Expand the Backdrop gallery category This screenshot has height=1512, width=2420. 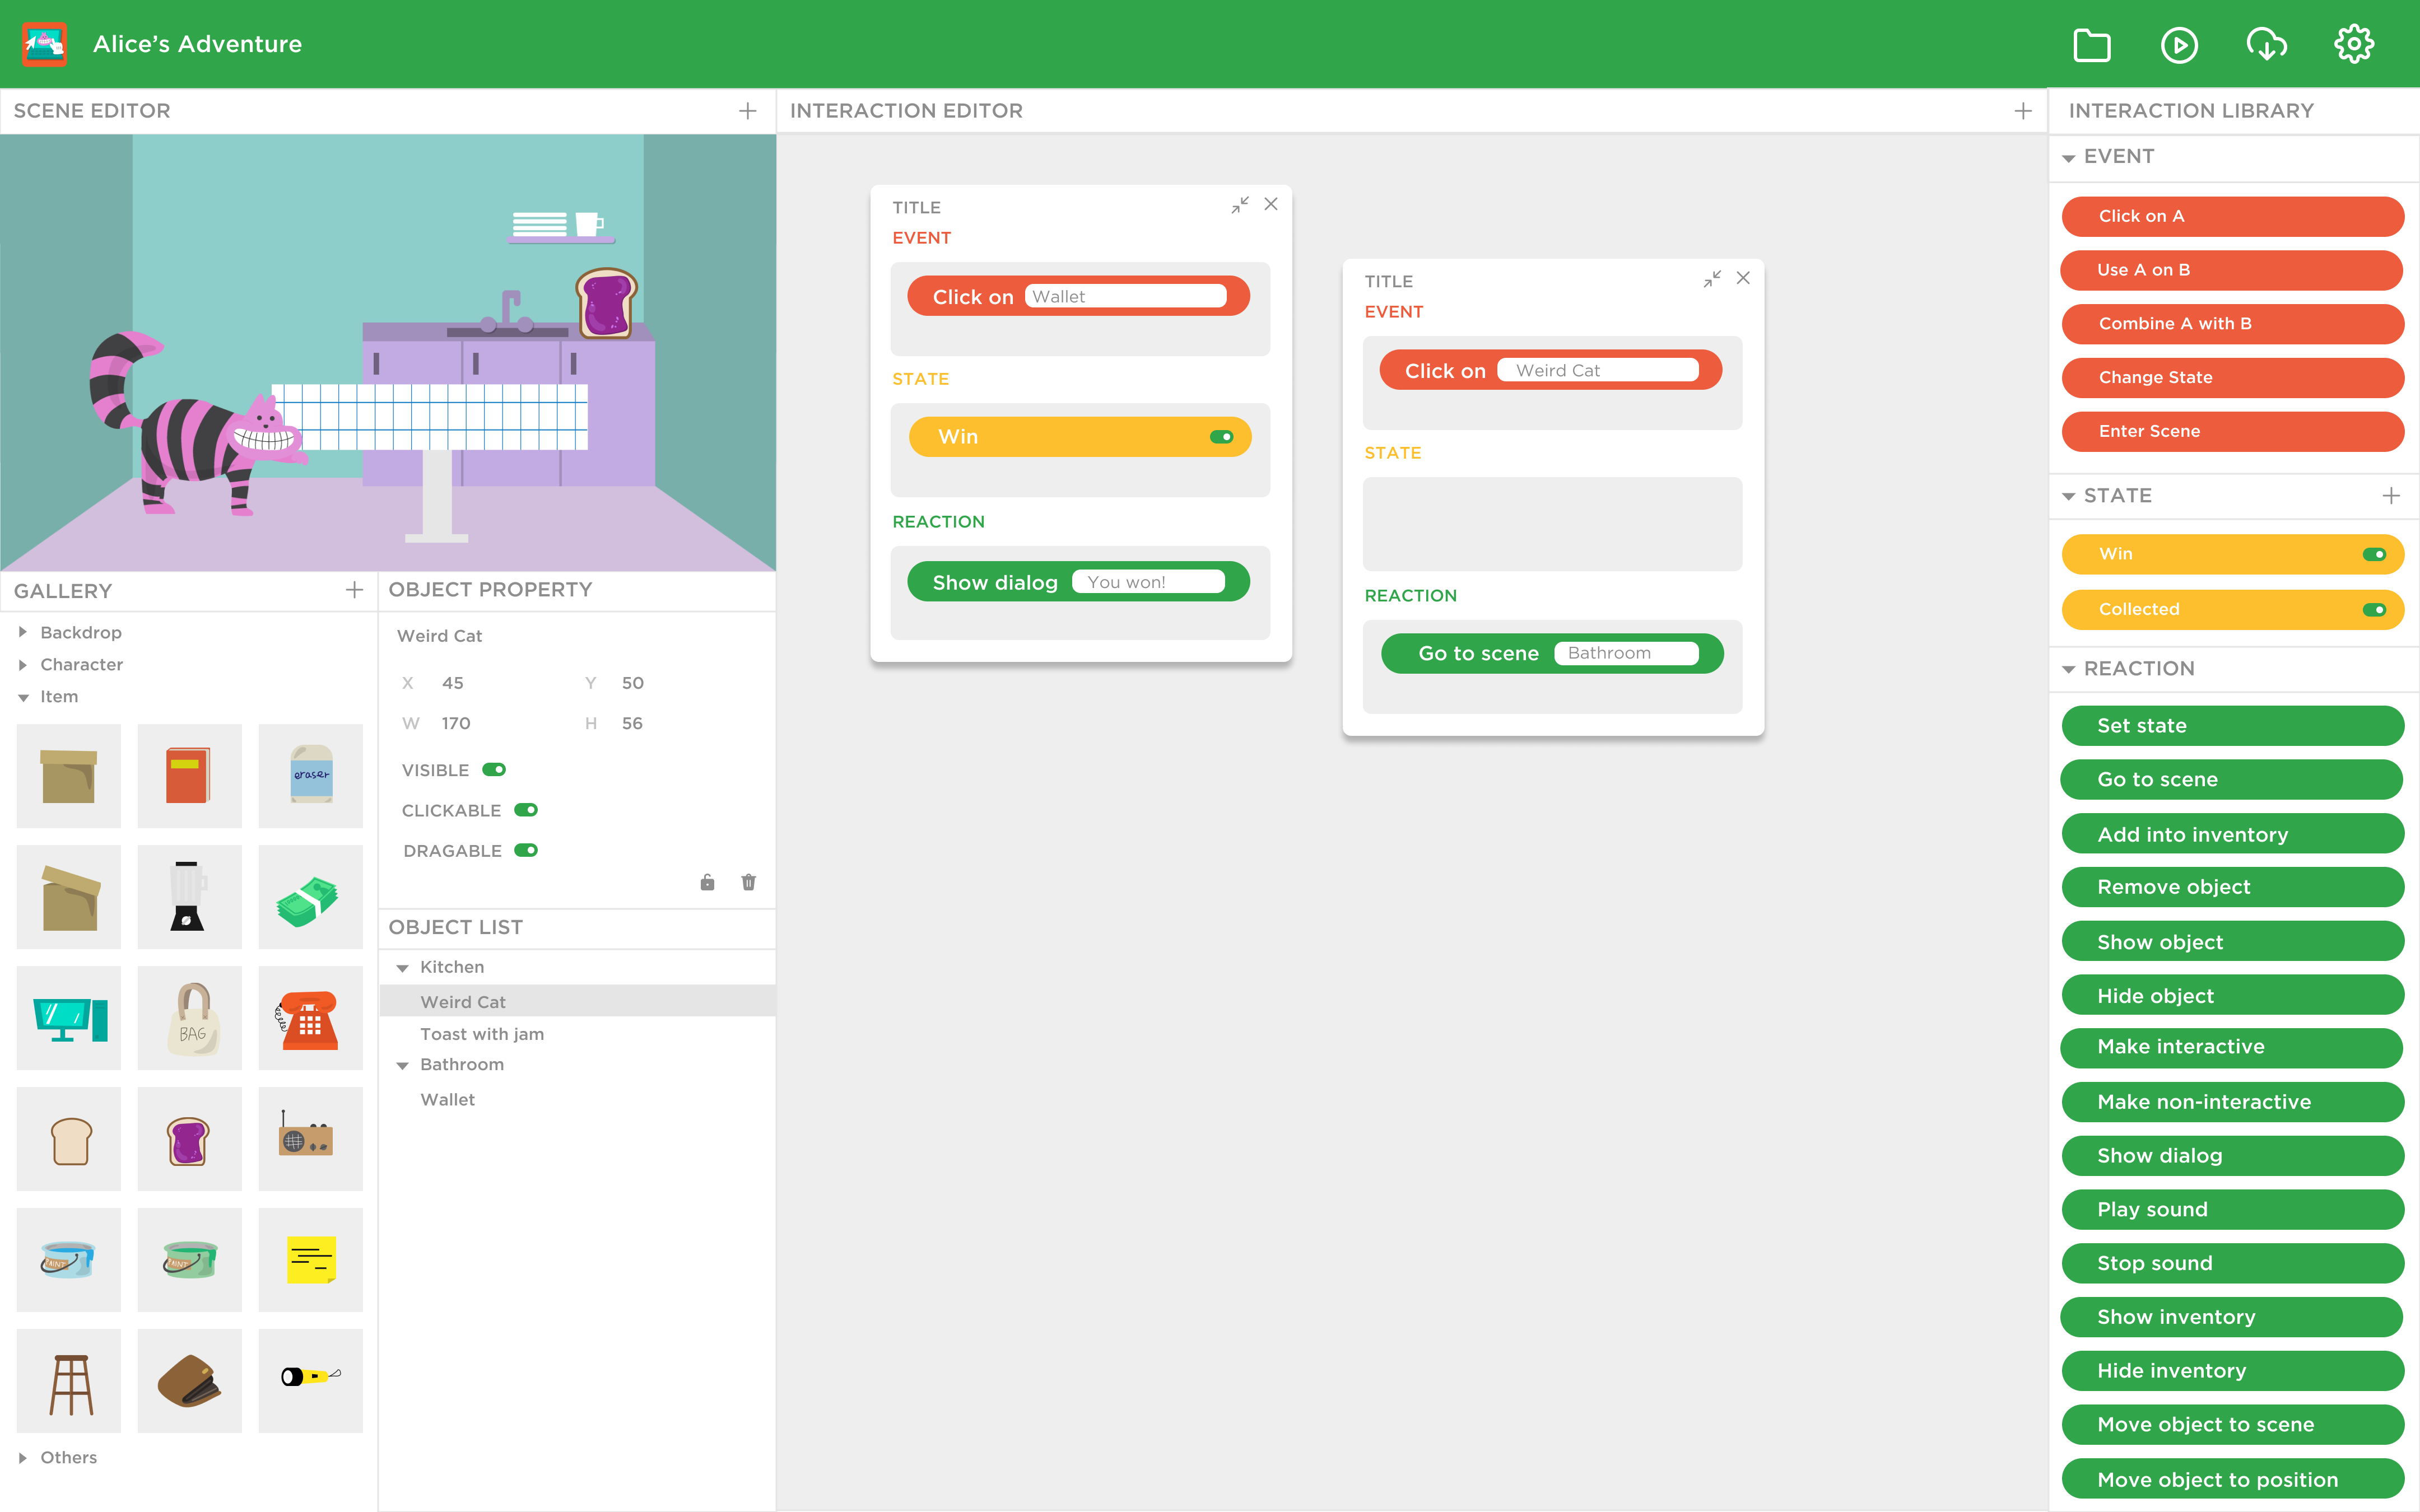pyautogui.click(x=23, y=632)
